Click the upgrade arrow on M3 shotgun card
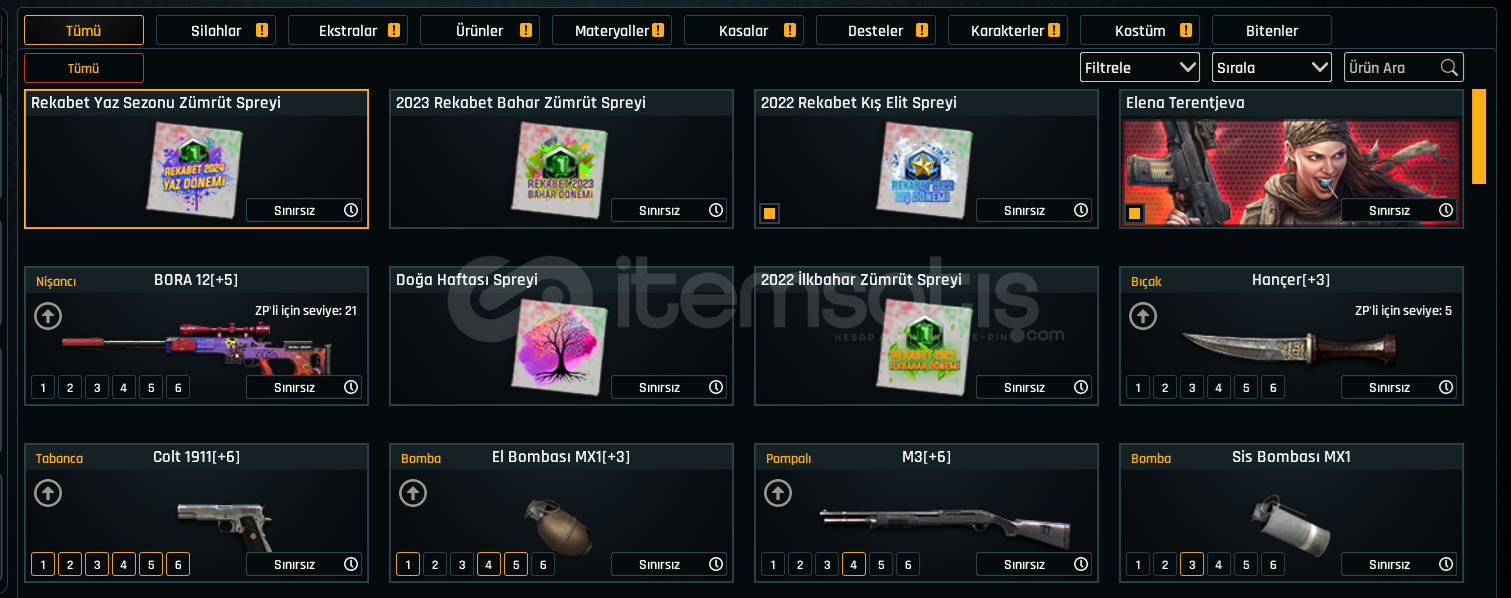The height and width of the screenshot is (598, 1511). (778, 493)
